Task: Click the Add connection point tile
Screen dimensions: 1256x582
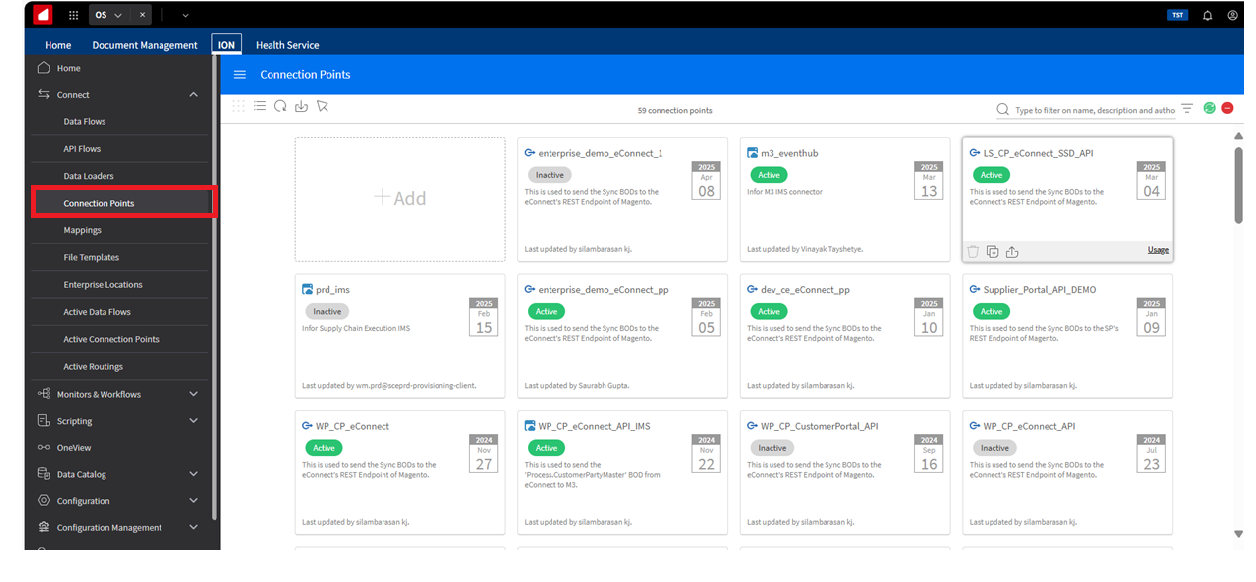Action: (x=400, y=199)
